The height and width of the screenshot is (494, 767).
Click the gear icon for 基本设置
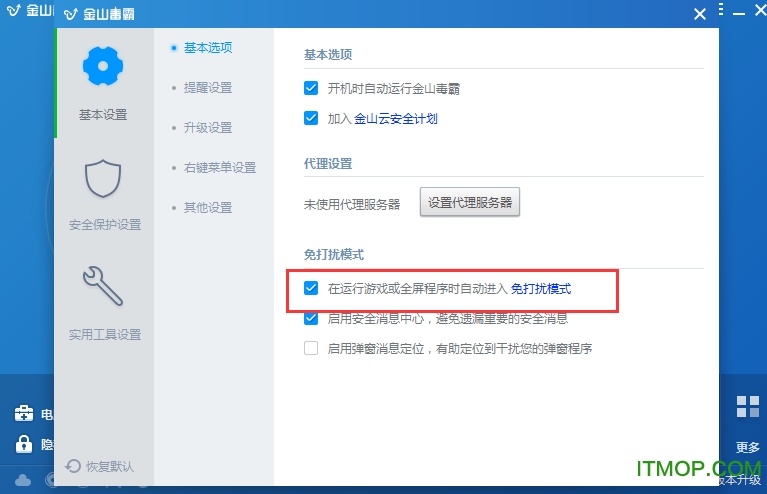(103, 66)
